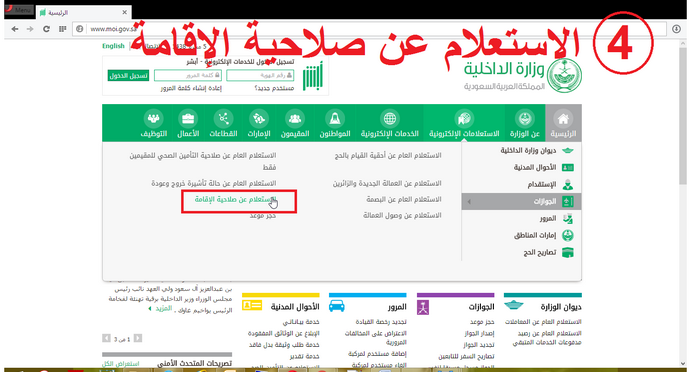The image size is (691, 372).
Task: Open المواطنون nav icon
Action: (x=334, y=119)
